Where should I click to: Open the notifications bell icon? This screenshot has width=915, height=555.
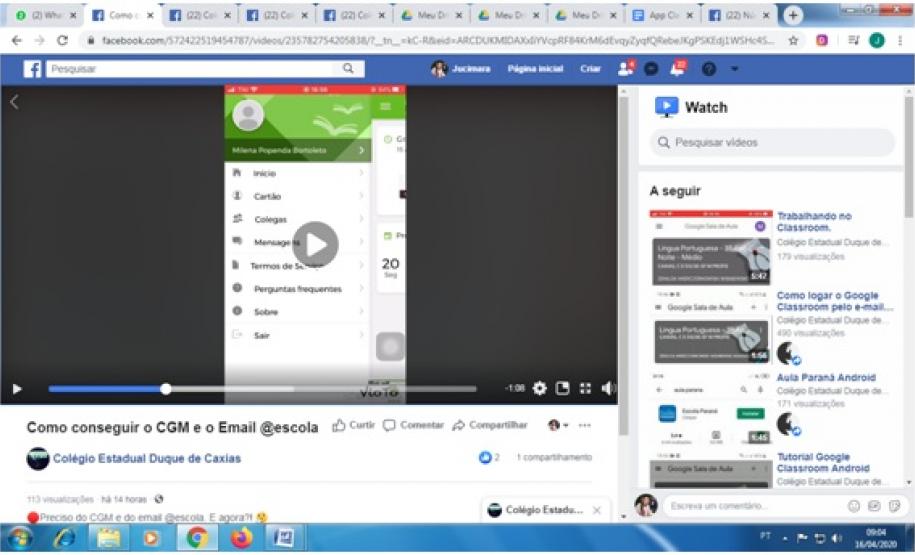(677, 69)
